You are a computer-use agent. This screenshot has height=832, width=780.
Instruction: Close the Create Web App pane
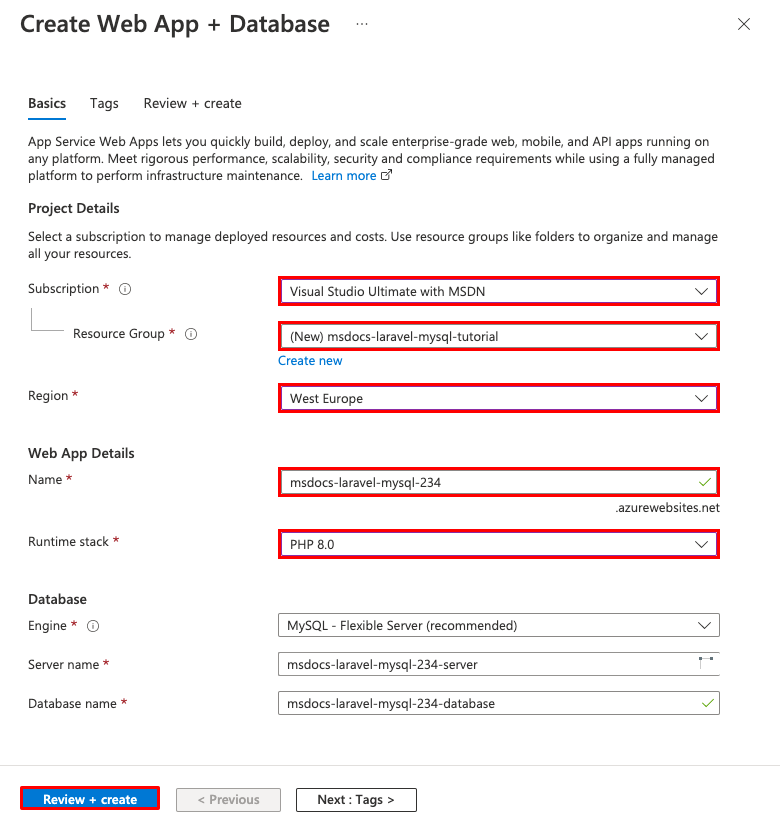click(x=744, y=24)
